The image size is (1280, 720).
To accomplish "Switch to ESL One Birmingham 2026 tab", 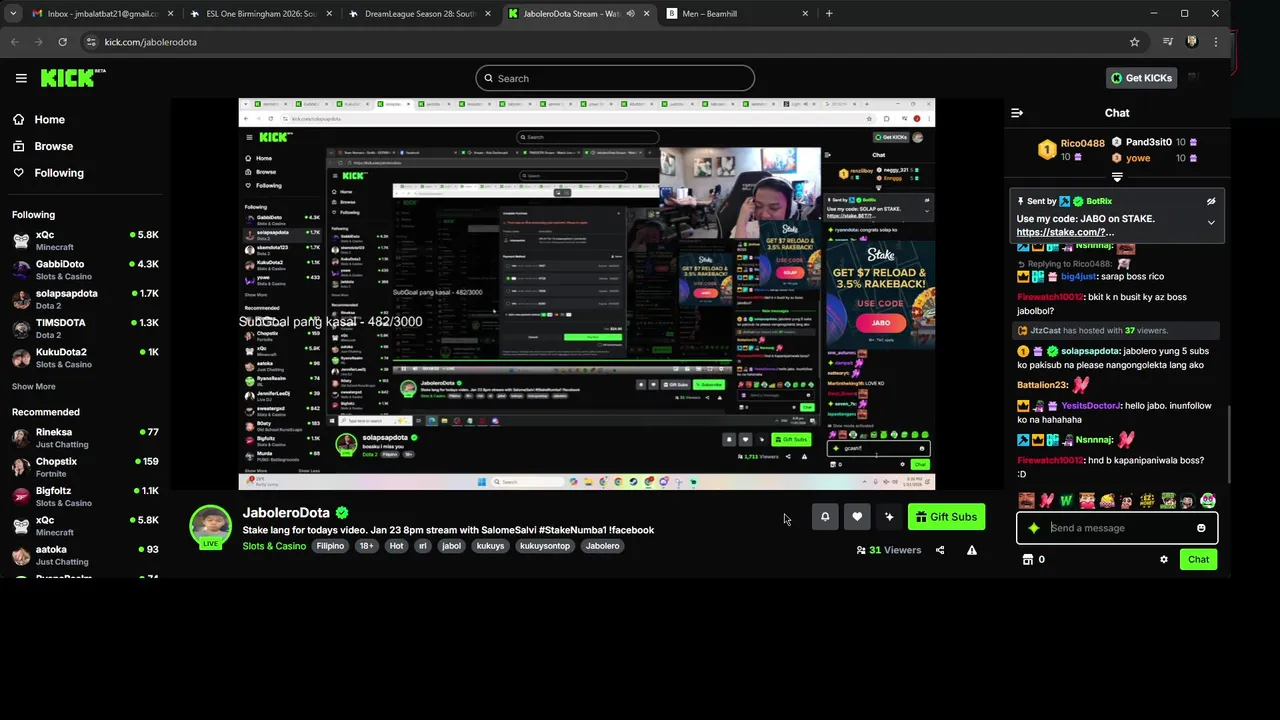I will (x=260, y=14).
